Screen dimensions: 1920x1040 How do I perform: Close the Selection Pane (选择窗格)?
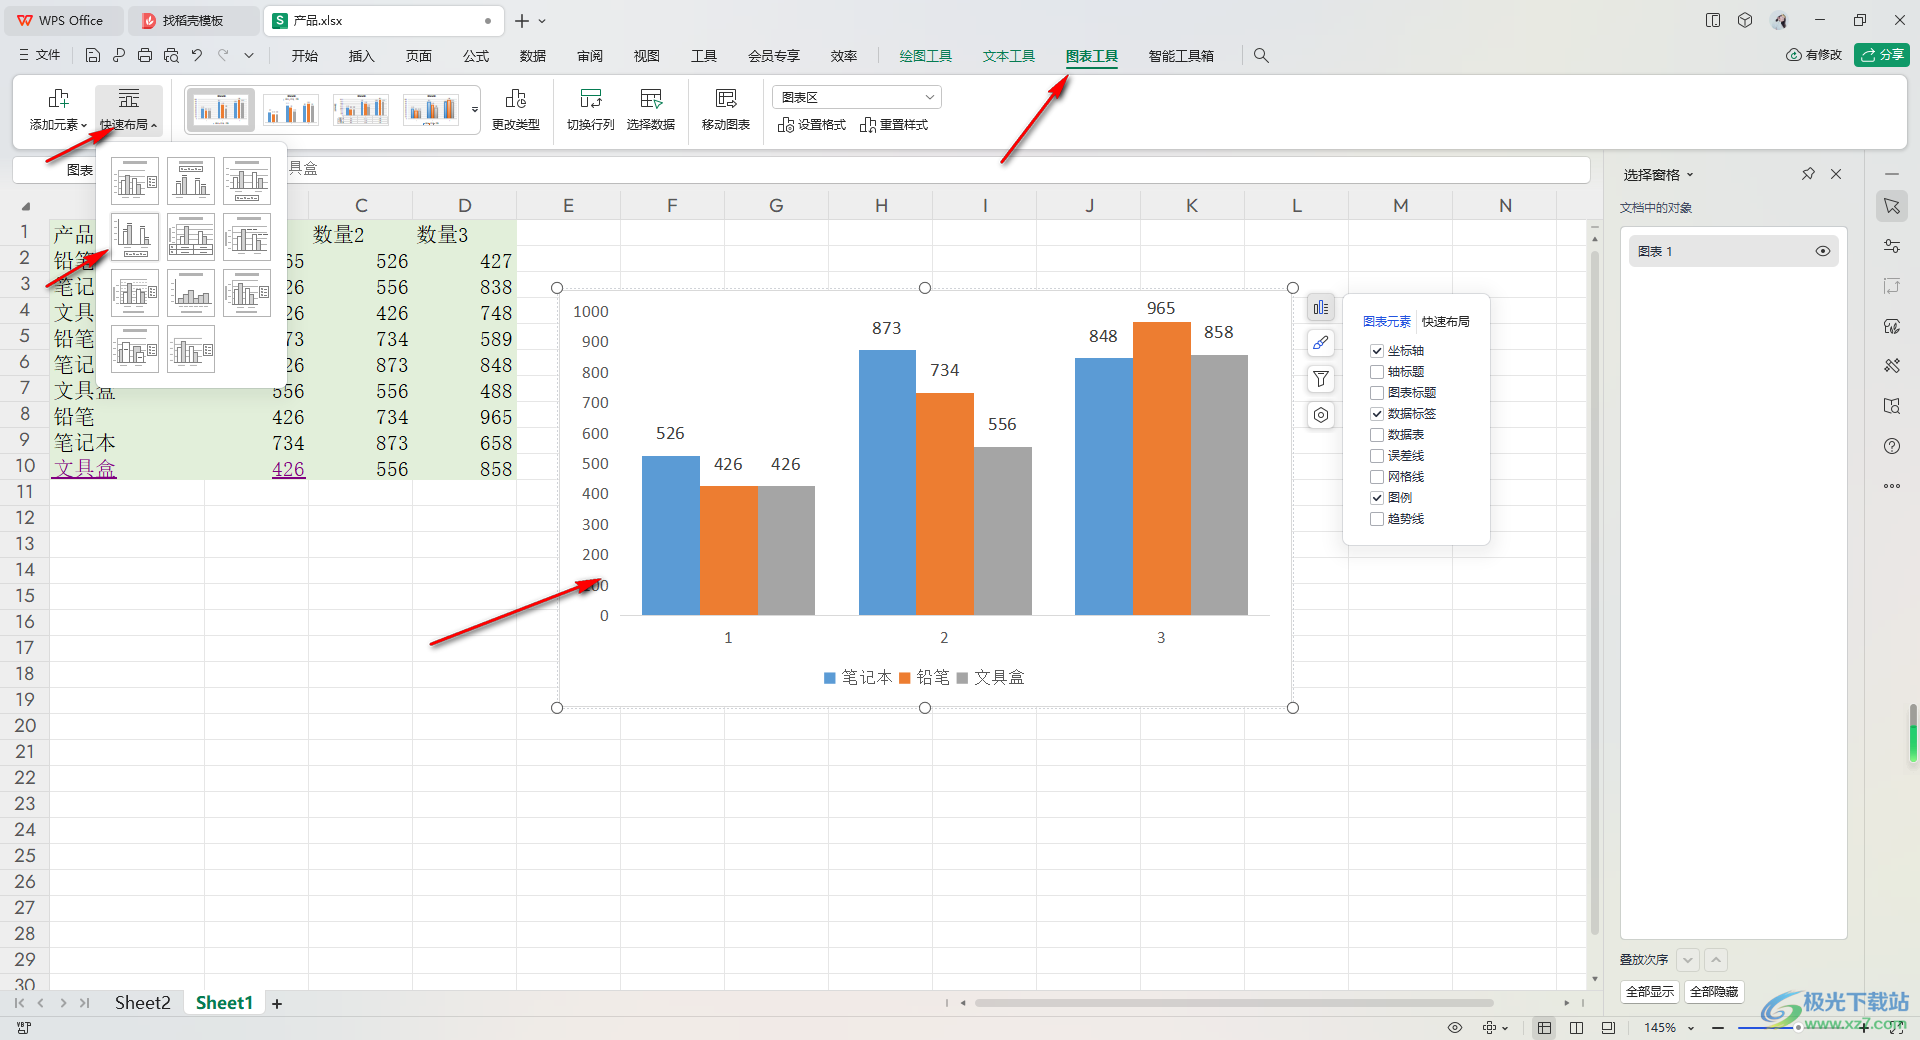[x=1836, y=174]
